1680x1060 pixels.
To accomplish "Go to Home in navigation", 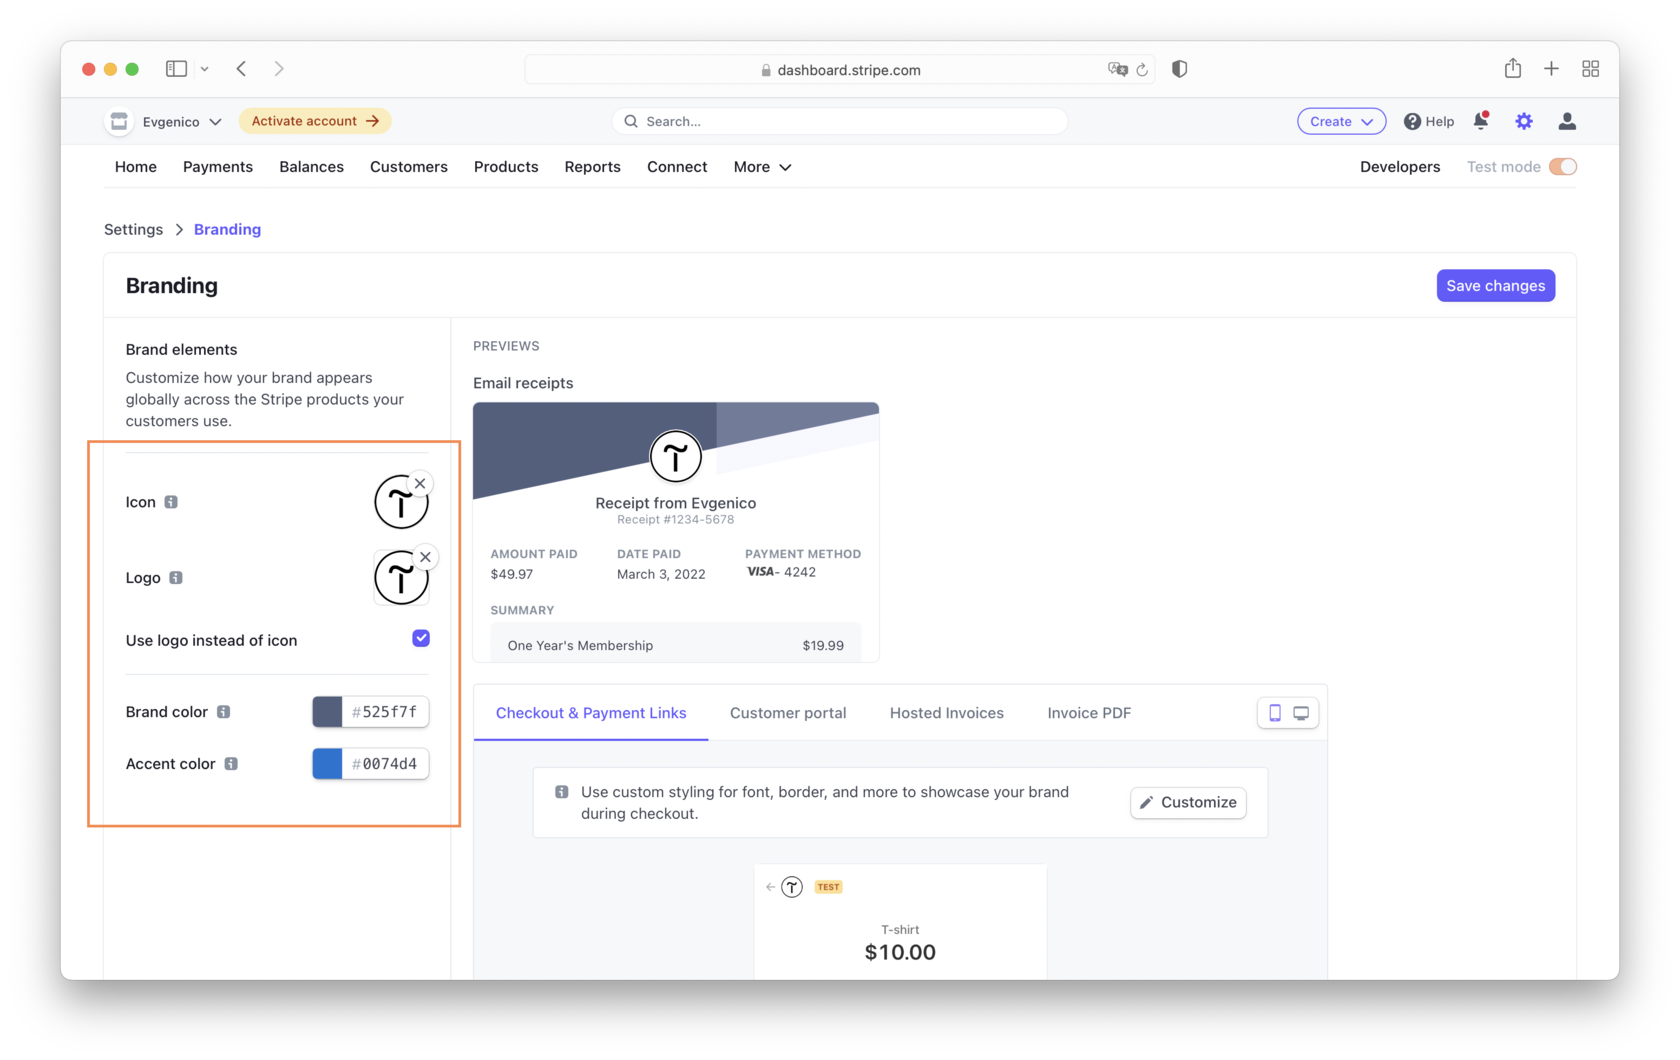I will (x=135, y=167).
